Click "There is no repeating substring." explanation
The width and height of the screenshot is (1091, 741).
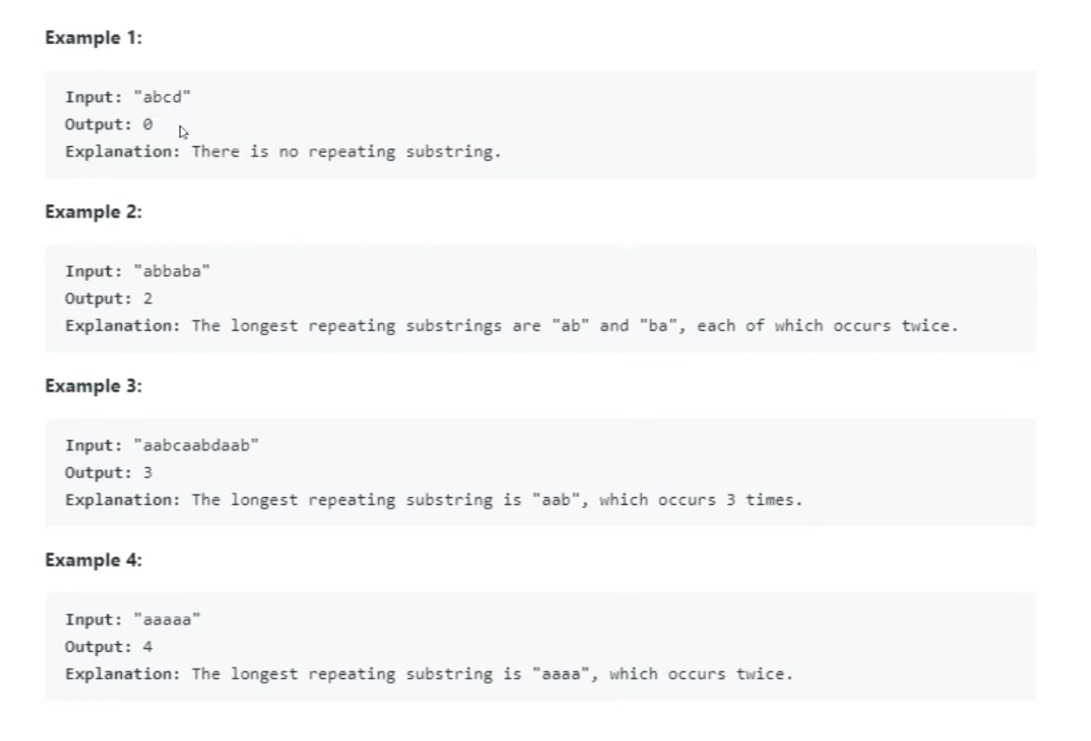345,152
